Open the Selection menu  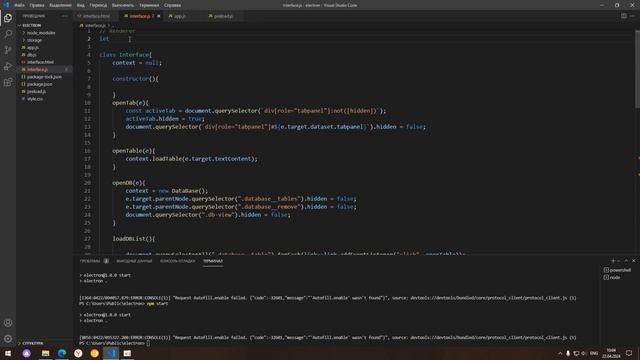pyautogui.click(x=60, y=5)
